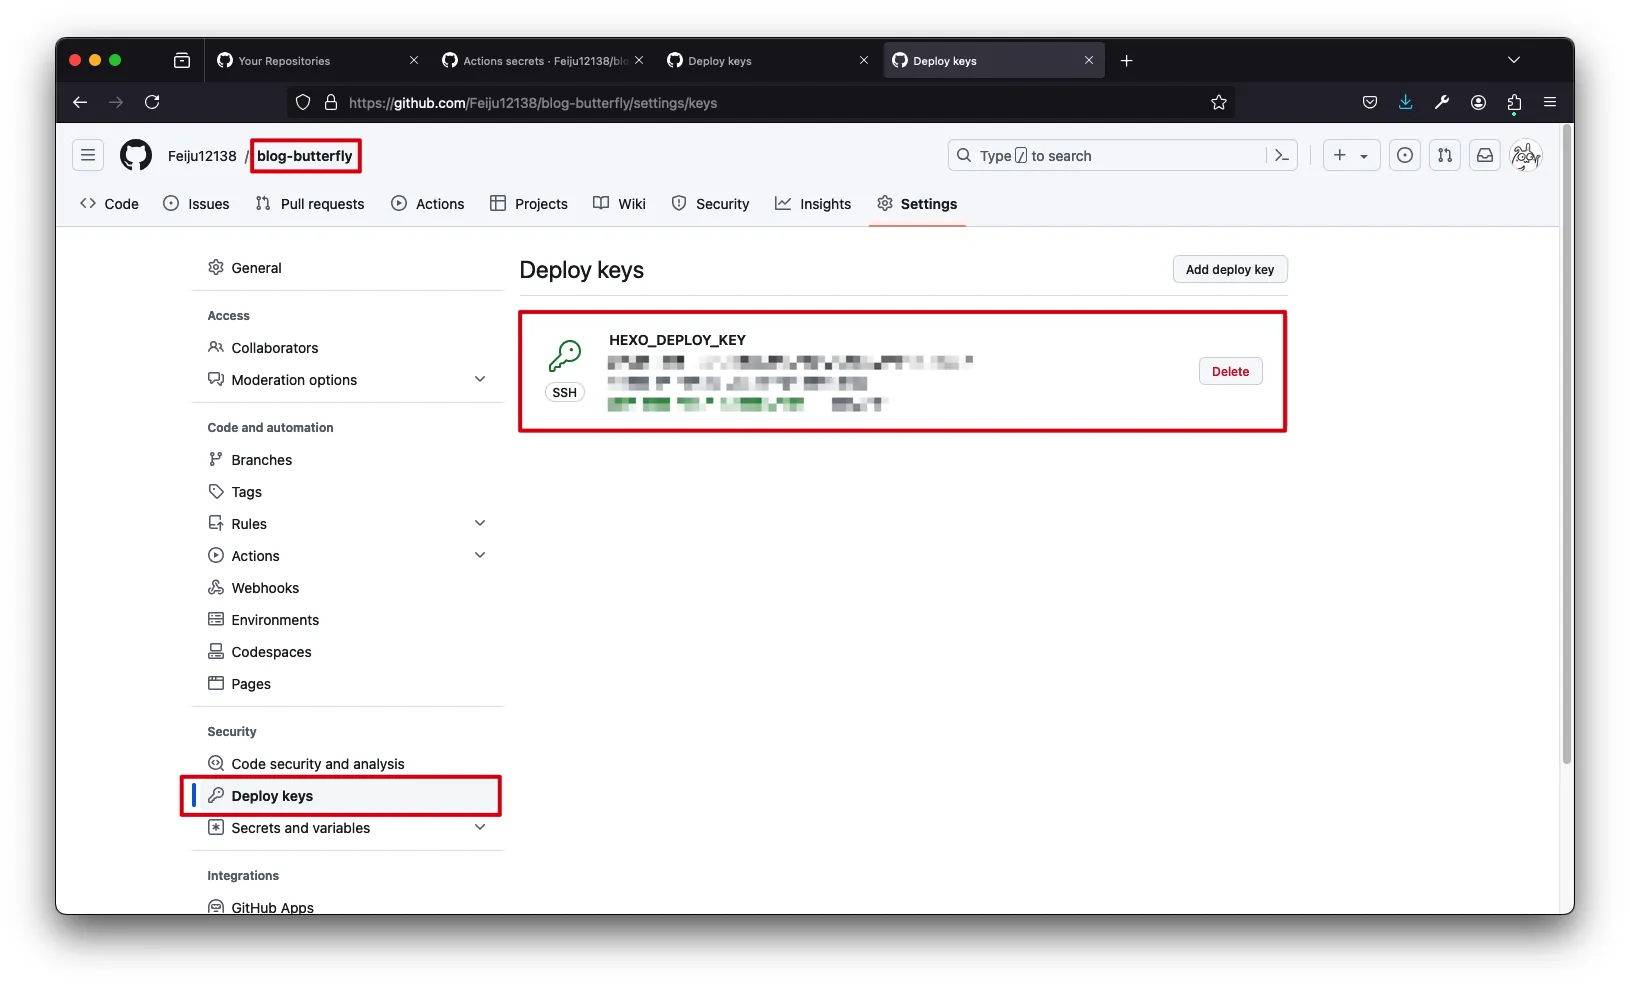Open the issues header icon

[x=1405, y=156]
